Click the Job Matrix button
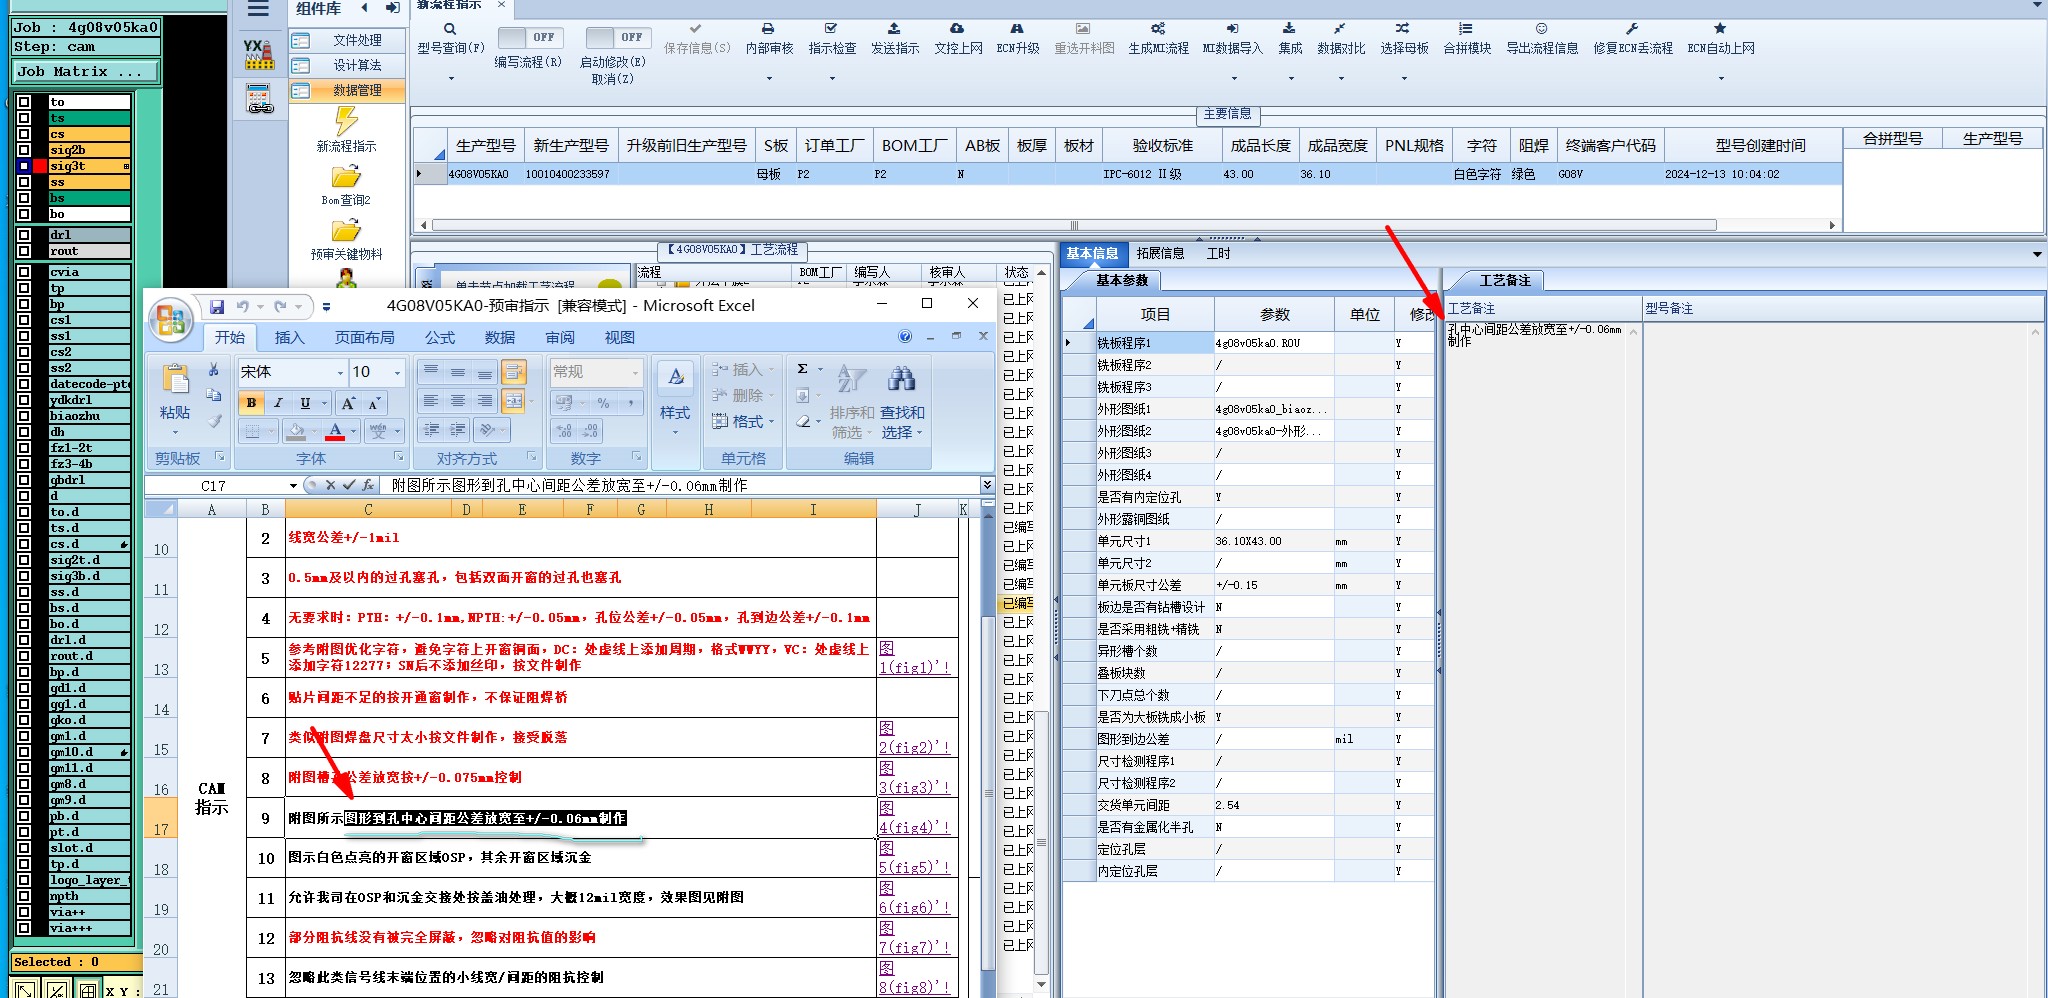 pyautogui.click(x=86, y=72)
